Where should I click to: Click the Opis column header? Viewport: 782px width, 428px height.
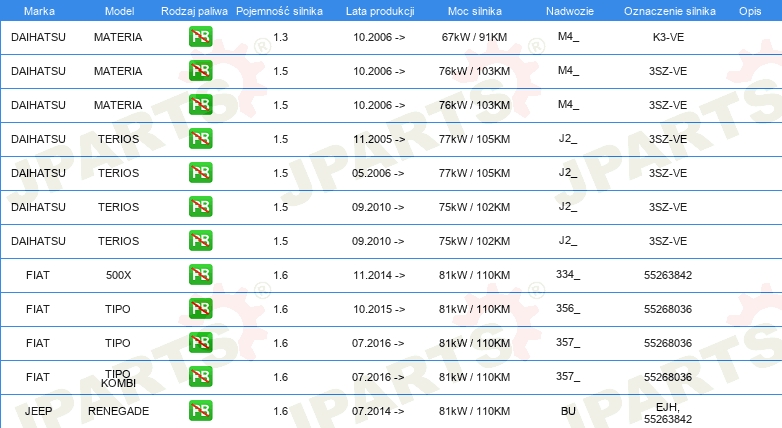(750, 11)
